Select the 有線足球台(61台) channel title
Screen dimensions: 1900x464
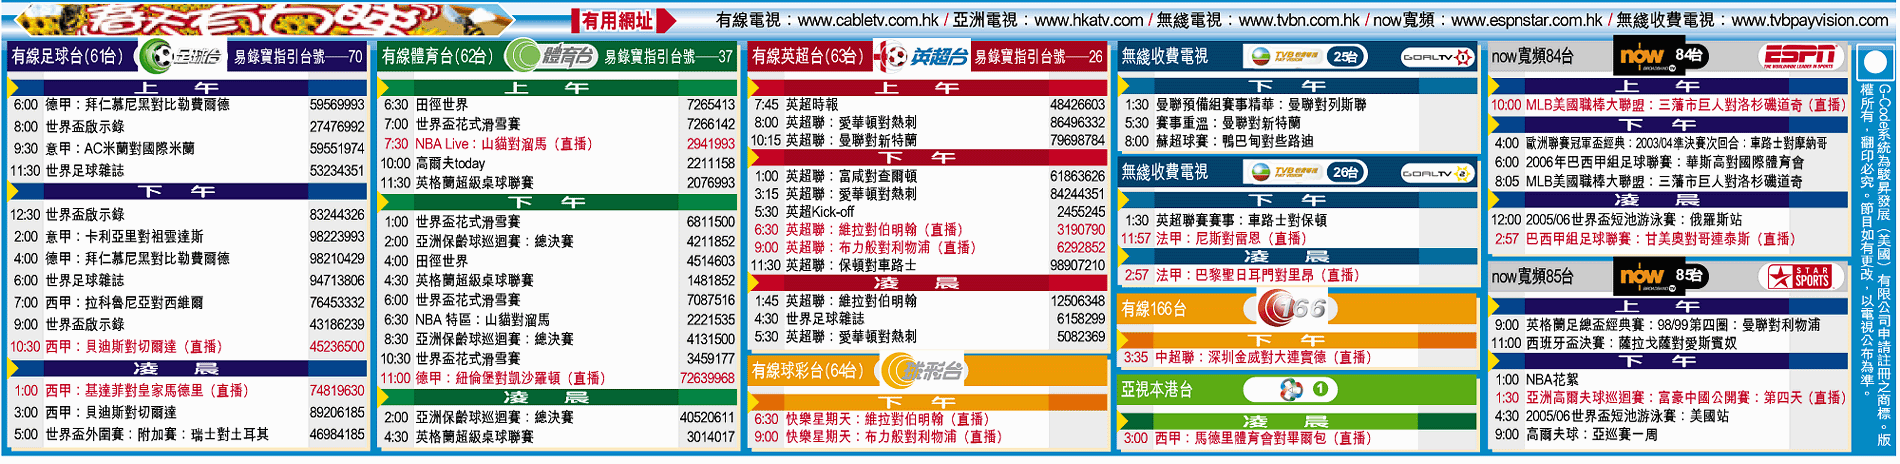point(67,57)
